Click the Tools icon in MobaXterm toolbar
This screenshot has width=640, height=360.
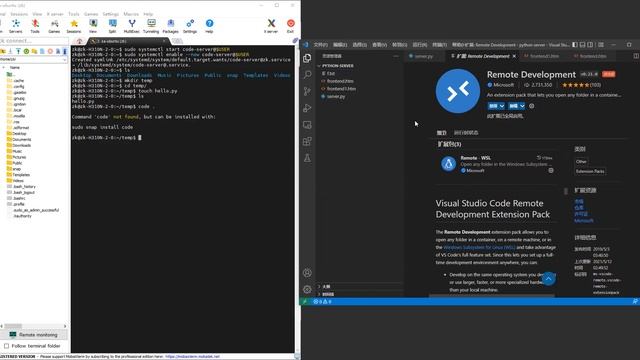35,26
